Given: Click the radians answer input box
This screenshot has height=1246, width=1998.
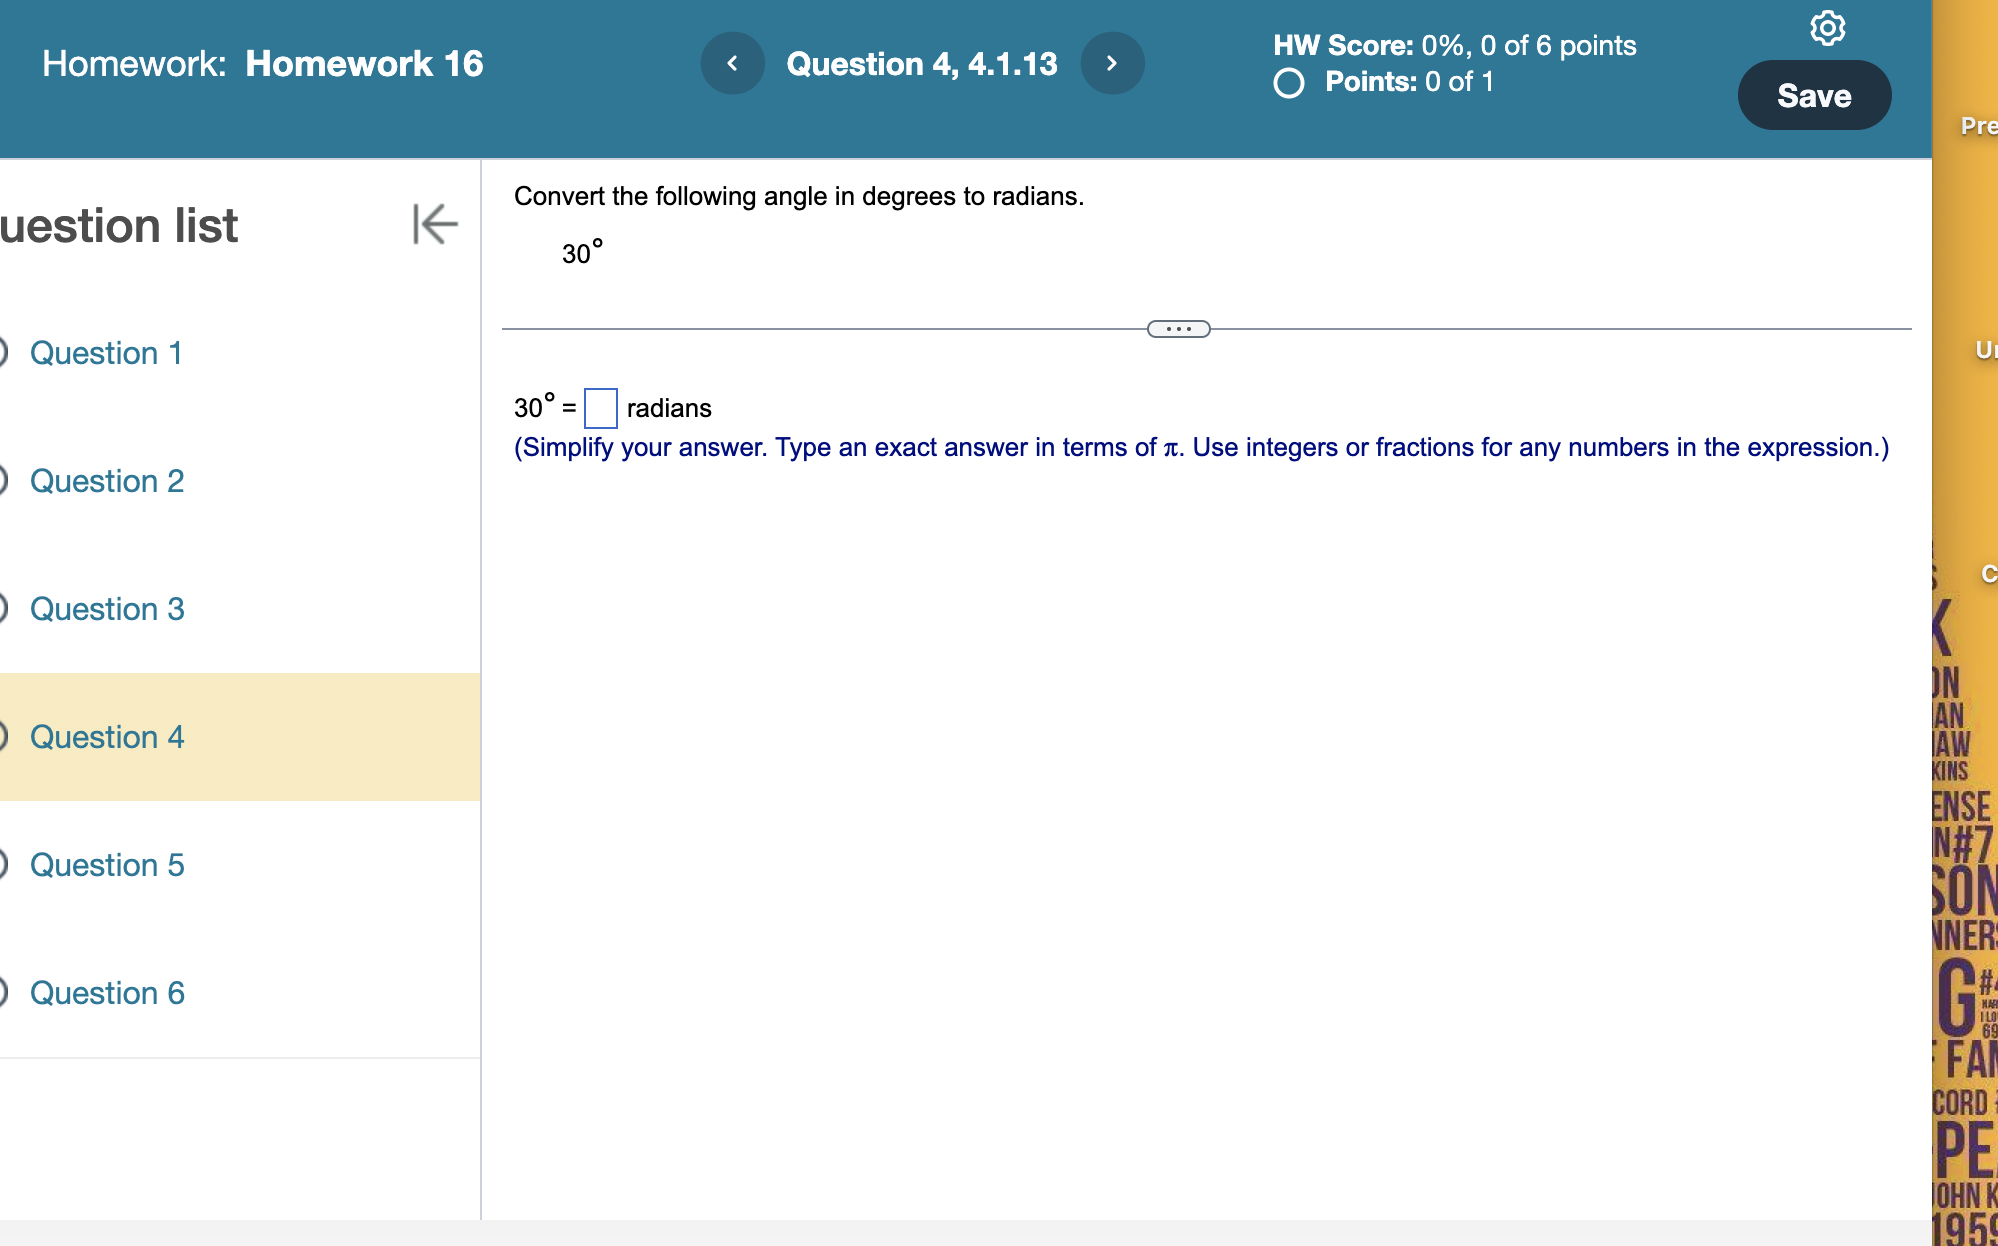Looking at the screenshot, I should (601, 408).
